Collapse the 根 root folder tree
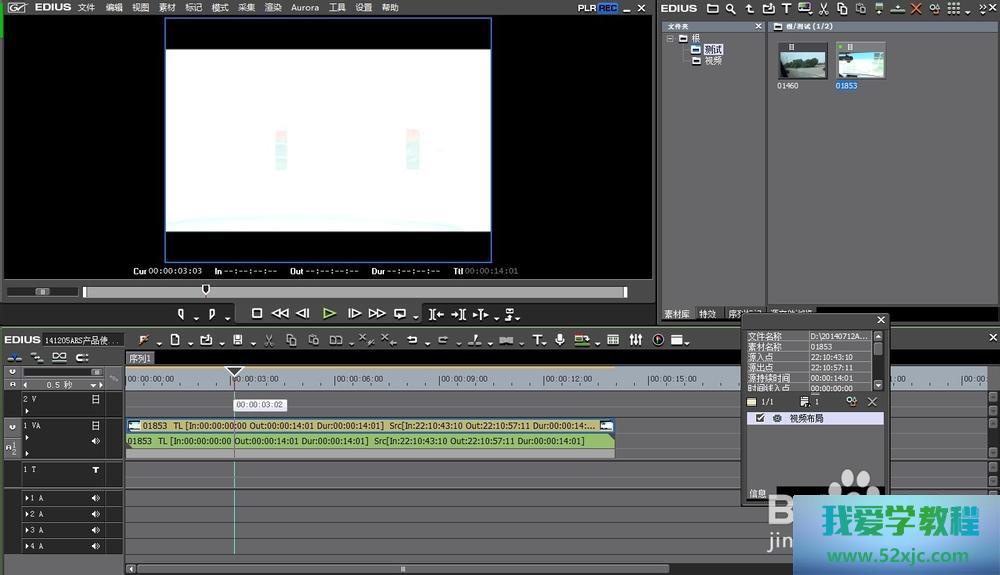1000x575 pixels. (x=672, y=38)
